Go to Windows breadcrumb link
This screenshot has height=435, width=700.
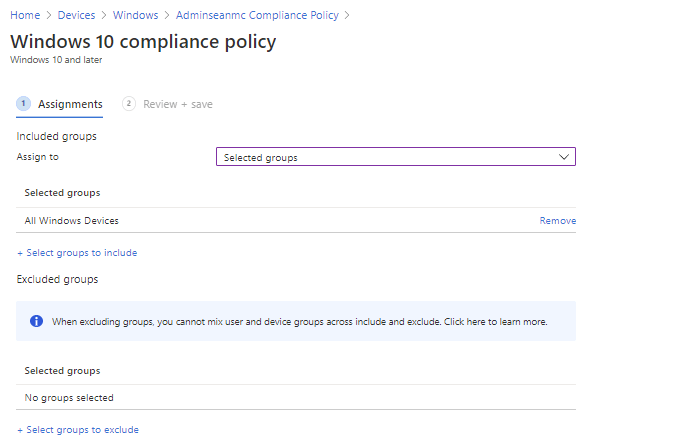coord(135,16)
